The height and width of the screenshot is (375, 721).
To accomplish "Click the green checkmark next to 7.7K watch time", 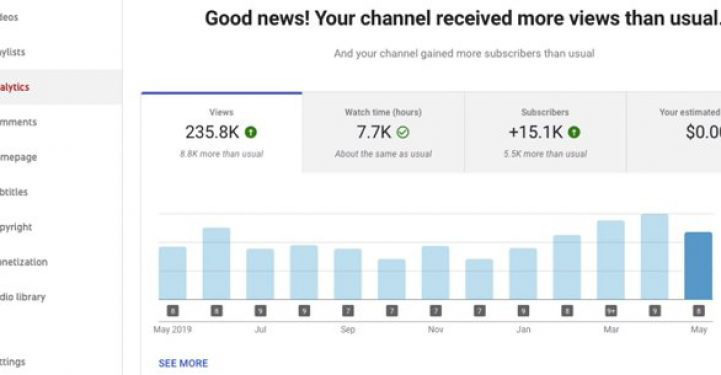I will [403, 132].
